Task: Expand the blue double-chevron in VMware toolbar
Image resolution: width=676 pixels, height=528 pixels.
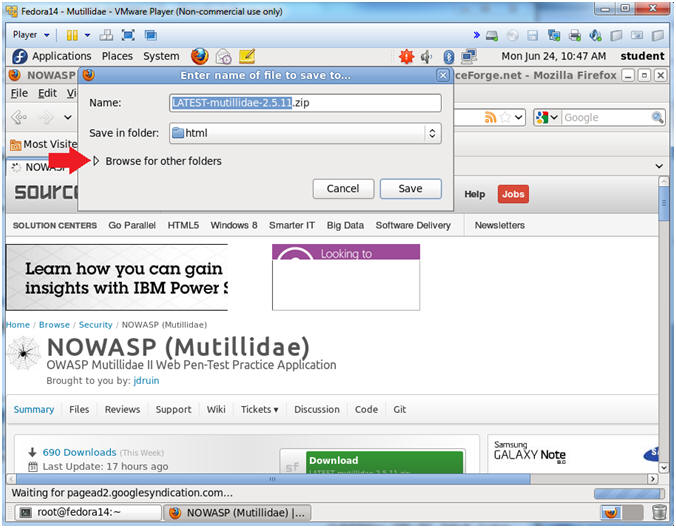Action: (x=476, y=35)
